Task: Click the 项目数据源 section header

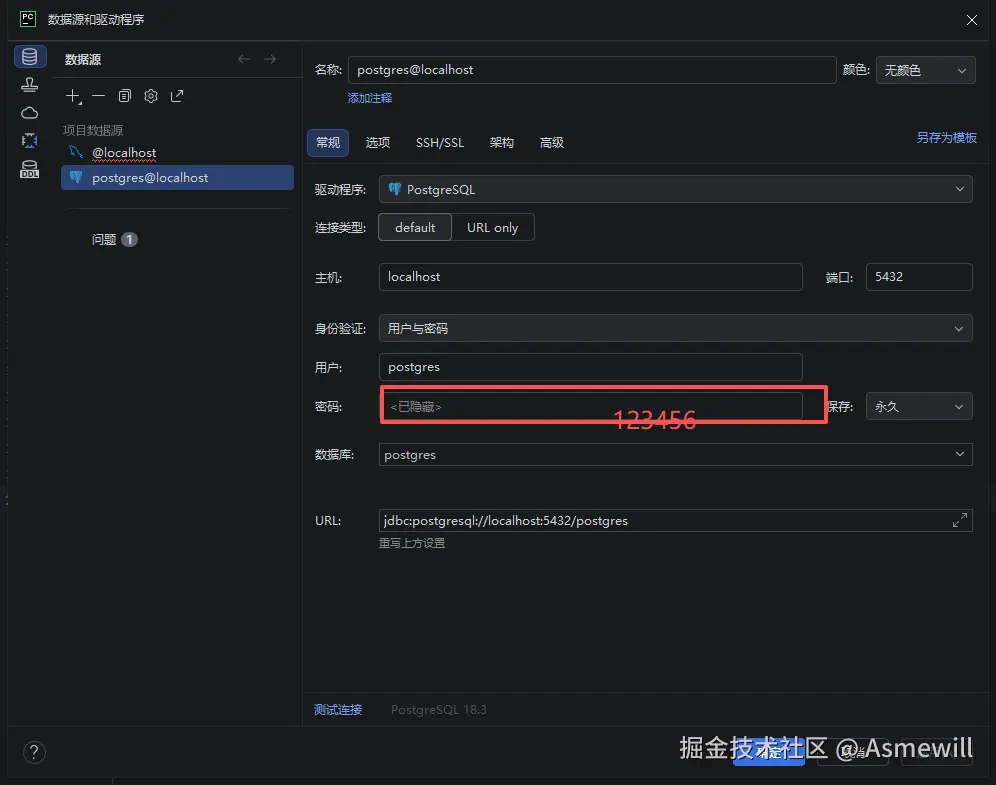Action: point(93,130)
